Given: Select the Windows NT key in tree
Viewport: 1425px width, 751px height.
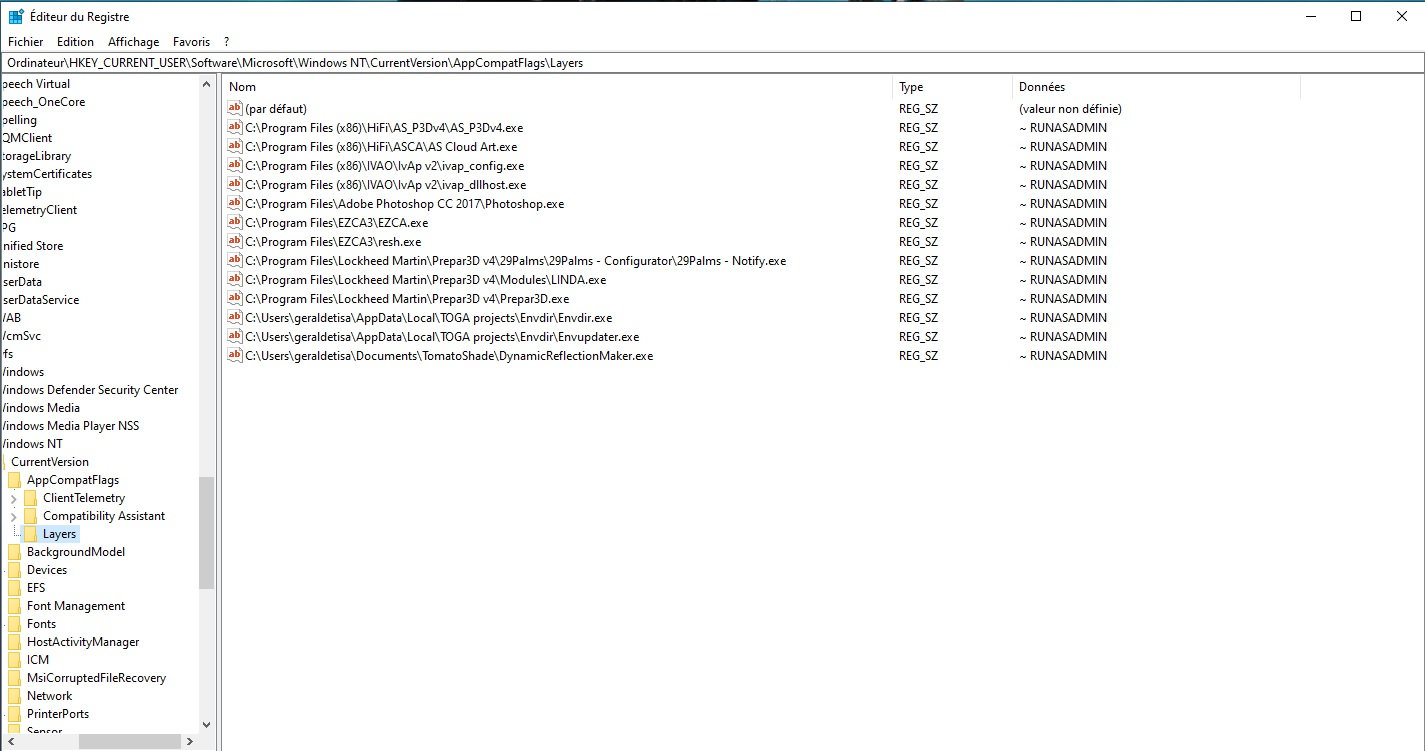Looking at the screenshot, I should click(31, 444).
